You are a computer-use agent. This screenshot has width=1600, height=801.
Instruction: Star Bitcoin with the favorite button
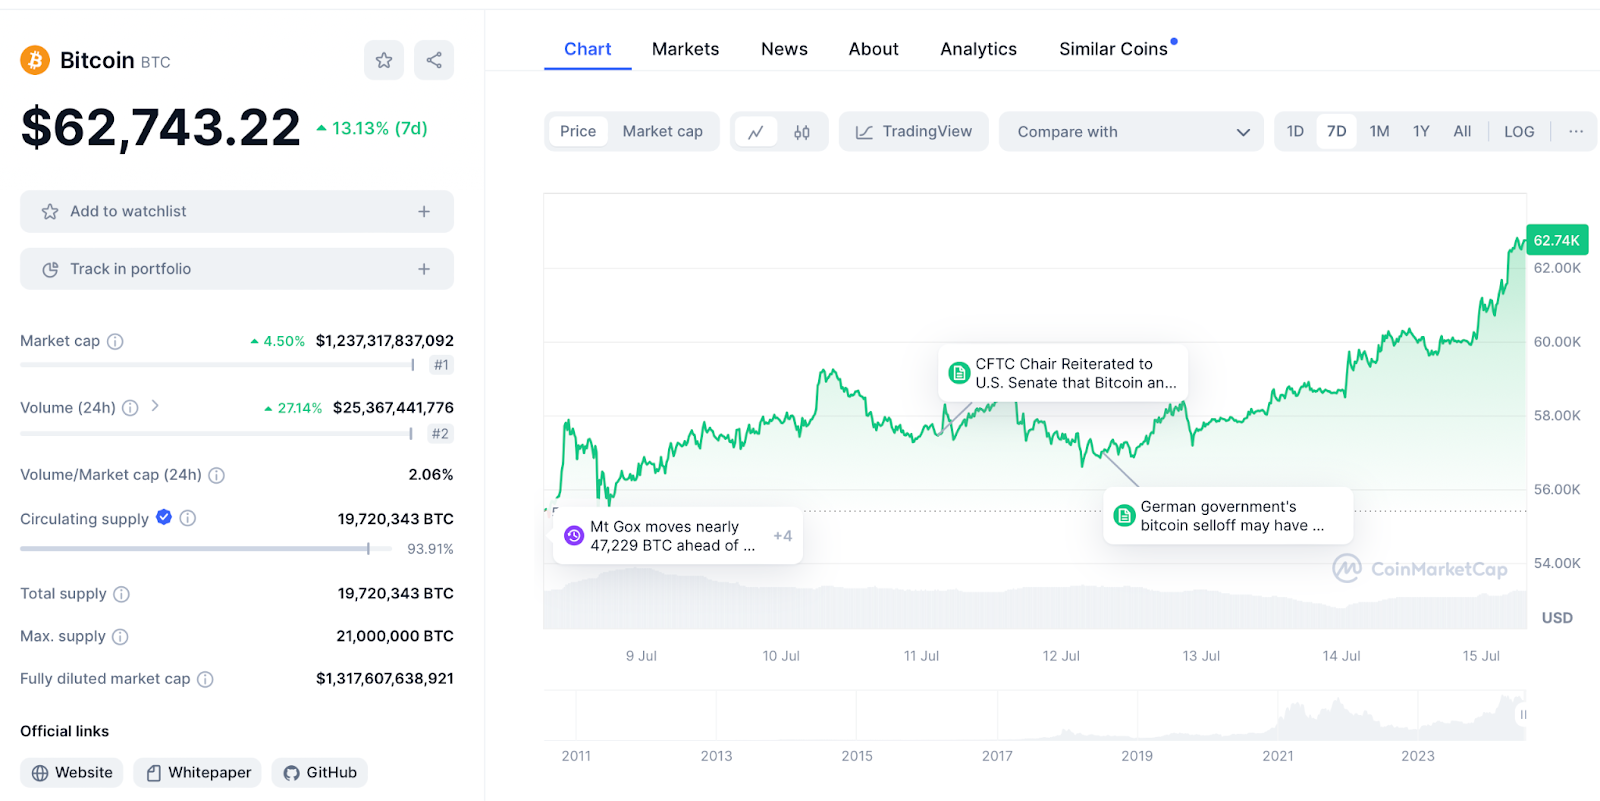click(x=384, y=60)
